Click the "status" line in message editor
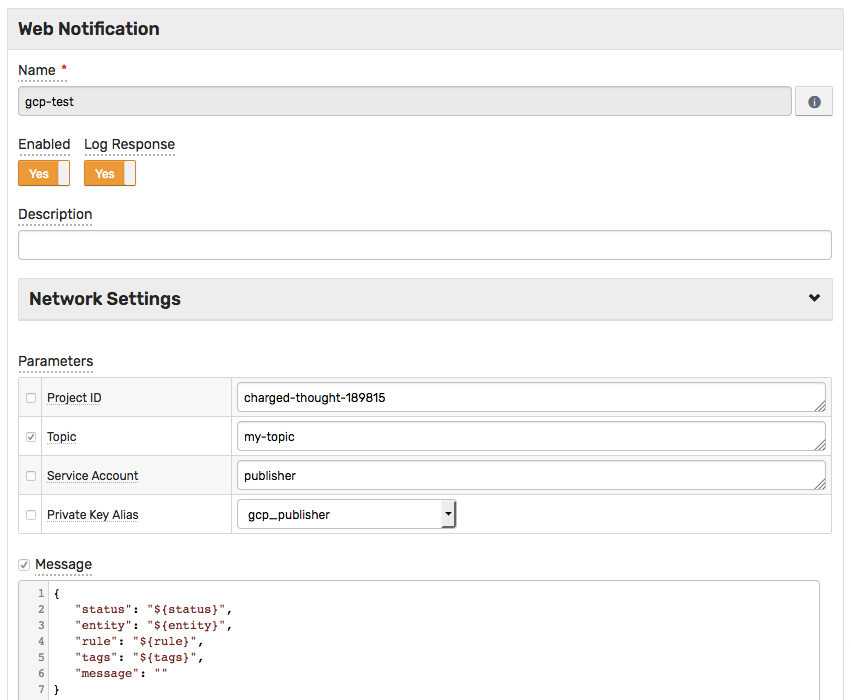Viewport: 851px width, 700px height. click(x=154, y=609)
